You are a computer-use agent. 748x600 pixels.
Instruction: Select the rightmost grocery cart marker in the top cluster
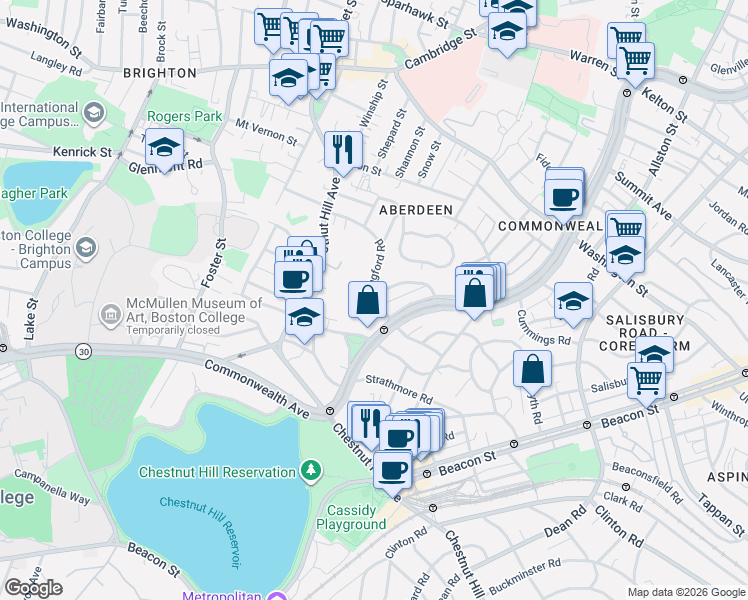click(329, 40)
